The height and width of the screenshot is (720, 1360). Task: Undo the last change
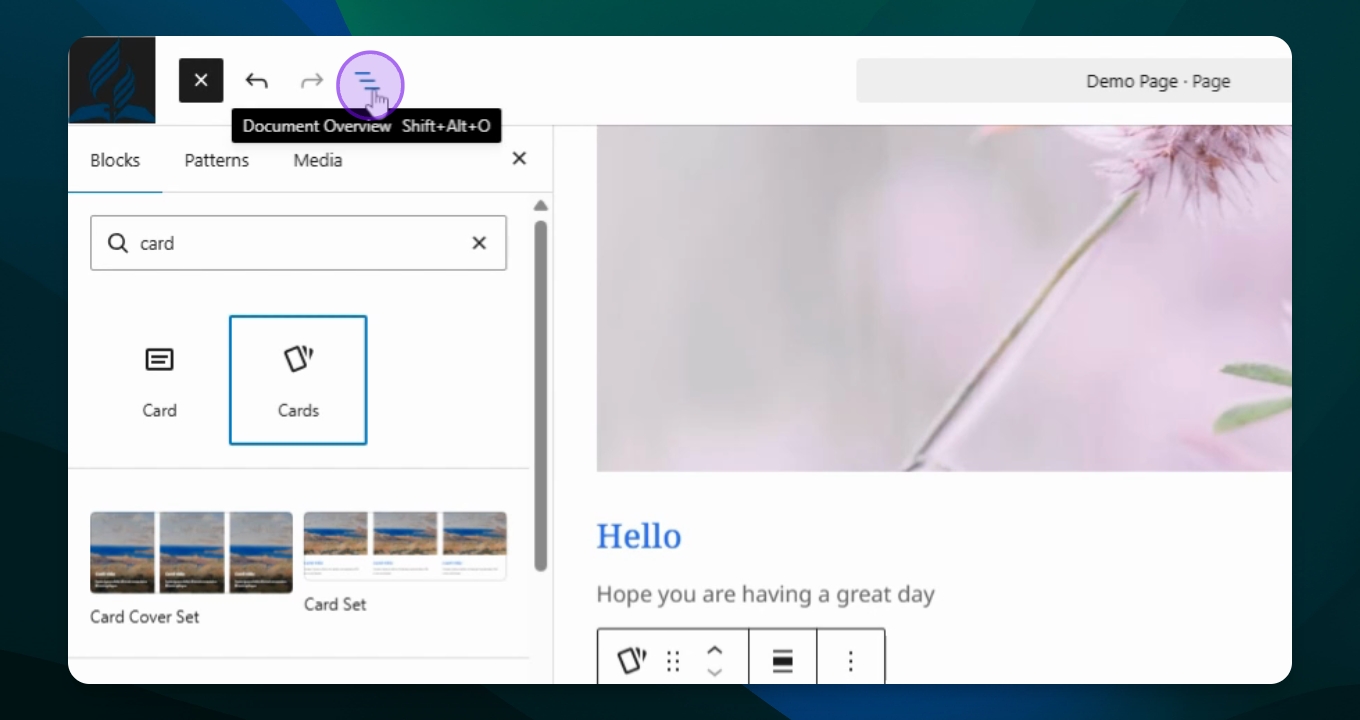(x=257, y=80)
